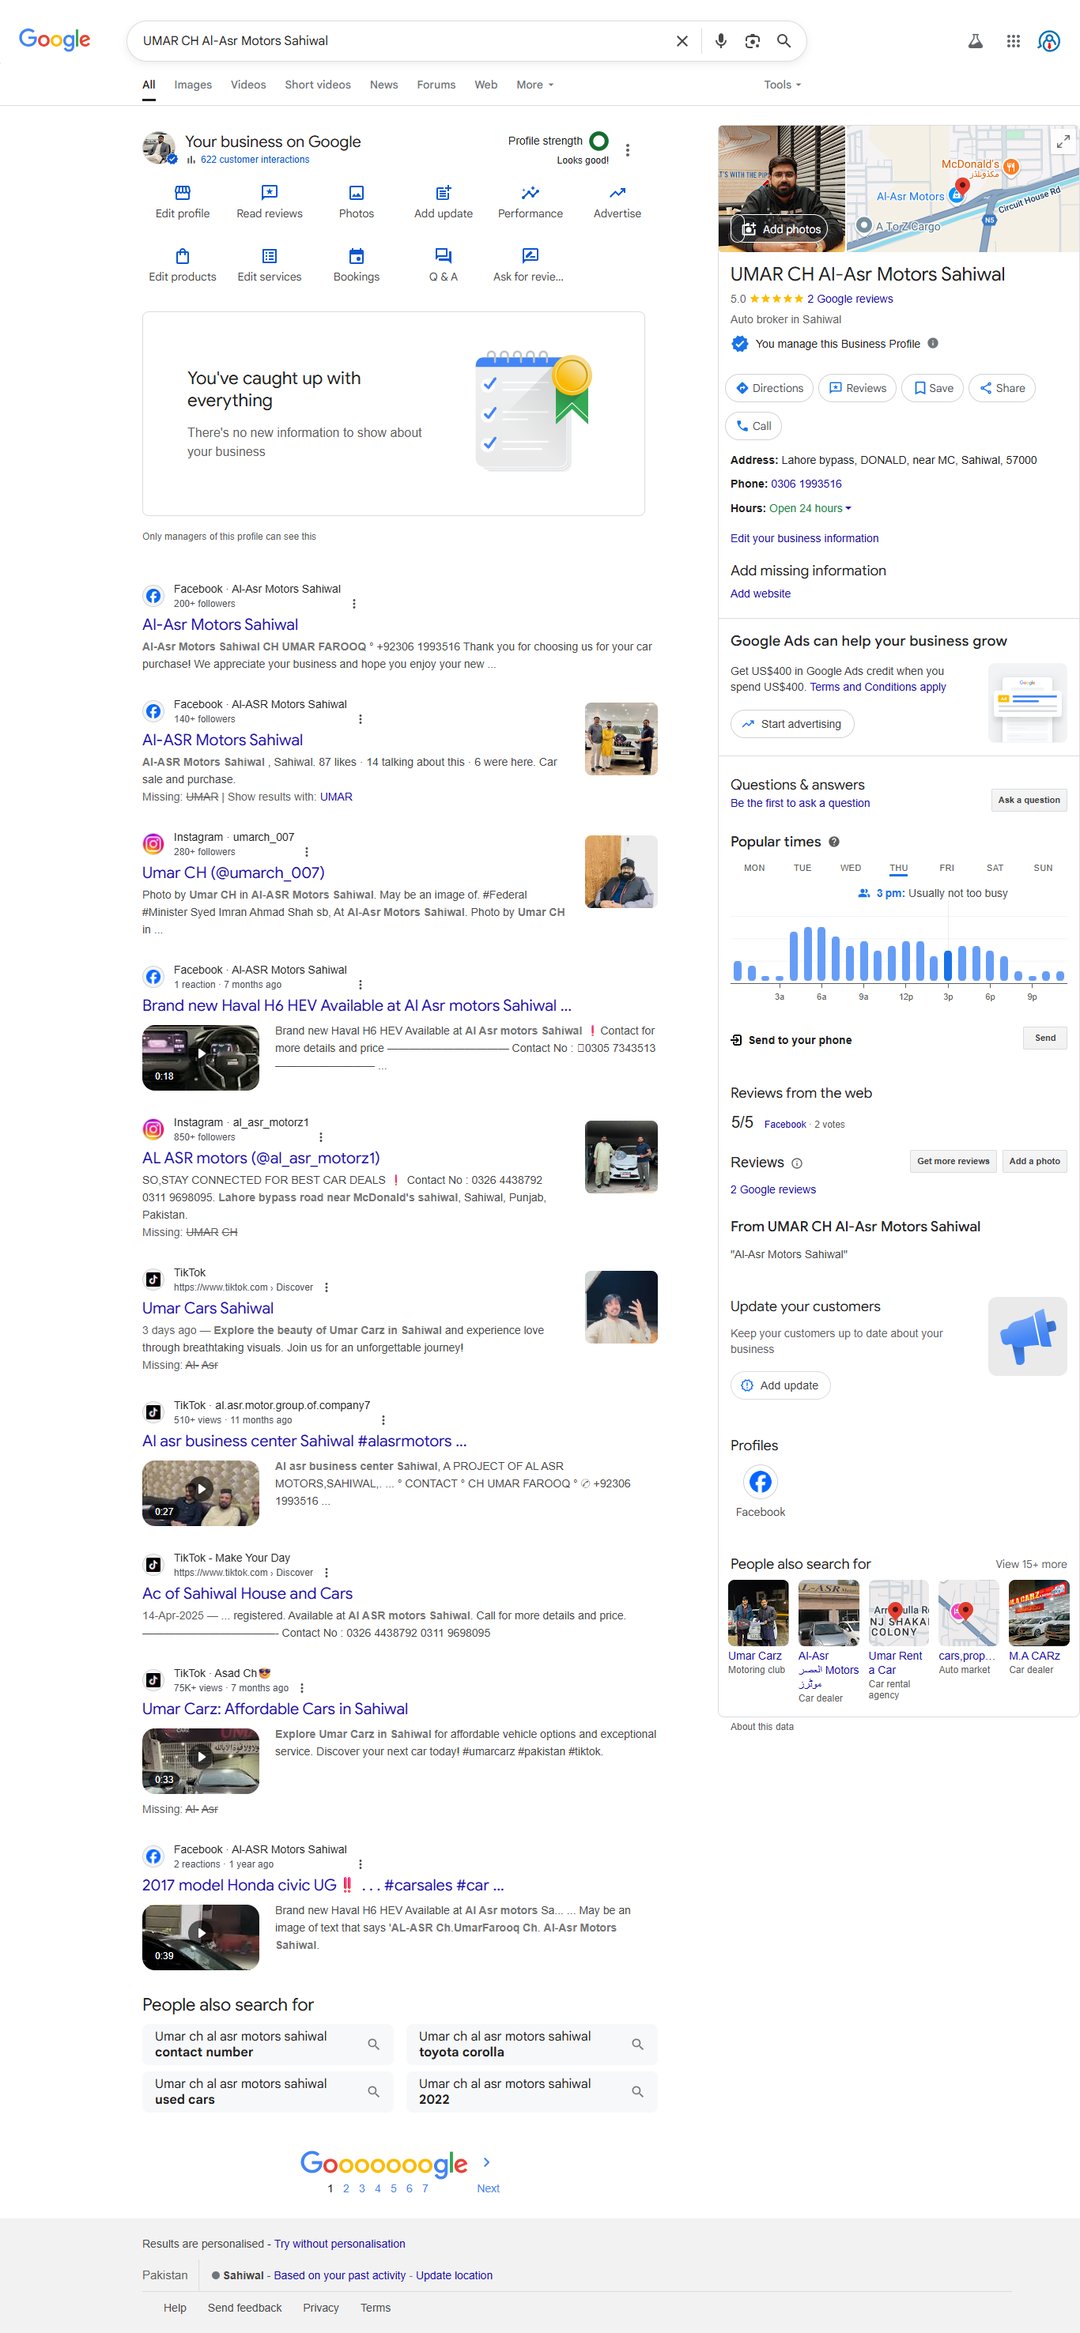Expand the More search filters dropdown
This screenshot has width=1080, height=2333.
(x=534, y=85)
